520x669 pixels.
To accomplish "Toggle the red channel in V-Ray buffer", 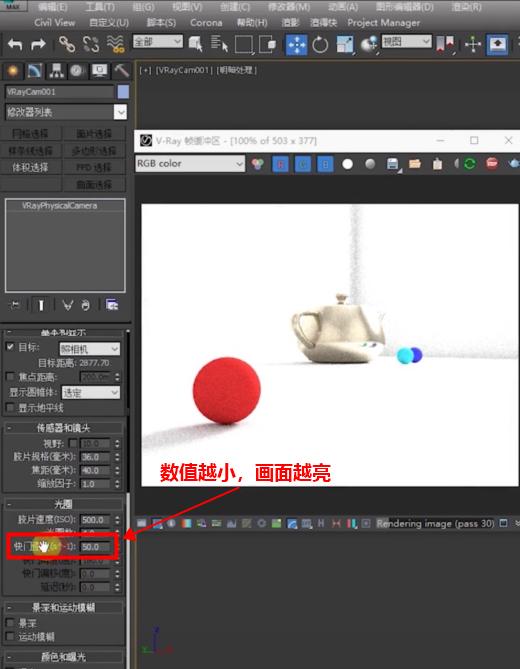I will pos(280,164).
